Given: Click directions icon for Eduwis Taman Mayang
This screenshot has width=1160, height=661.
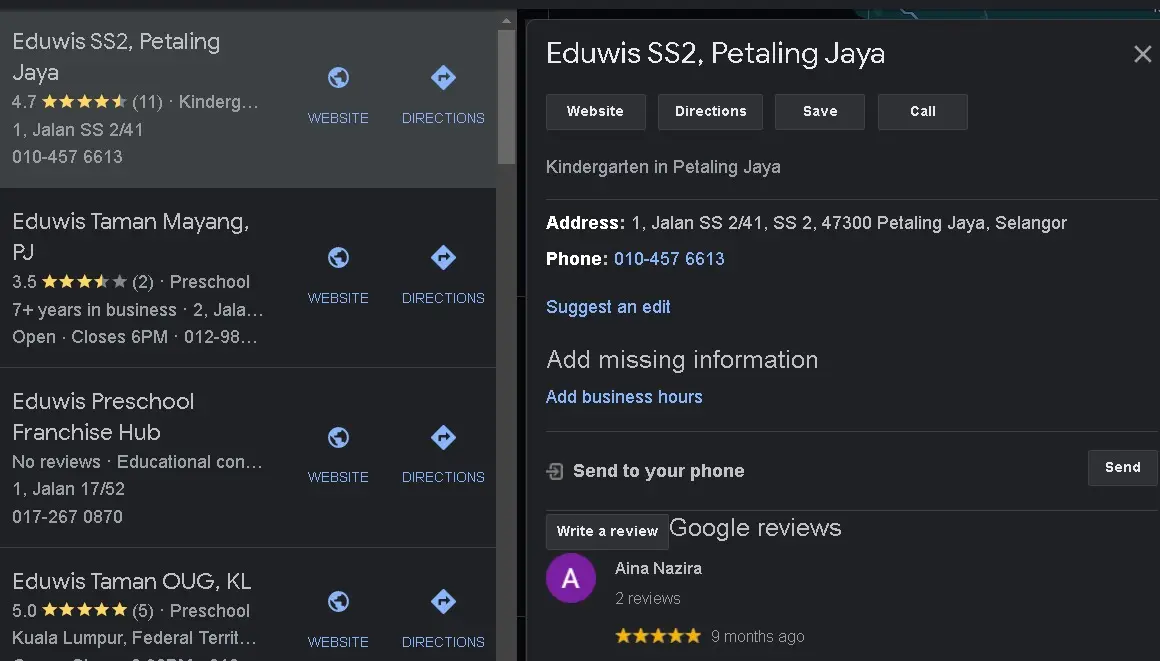Looking at the screenshot, I should [x=443, y=258].
